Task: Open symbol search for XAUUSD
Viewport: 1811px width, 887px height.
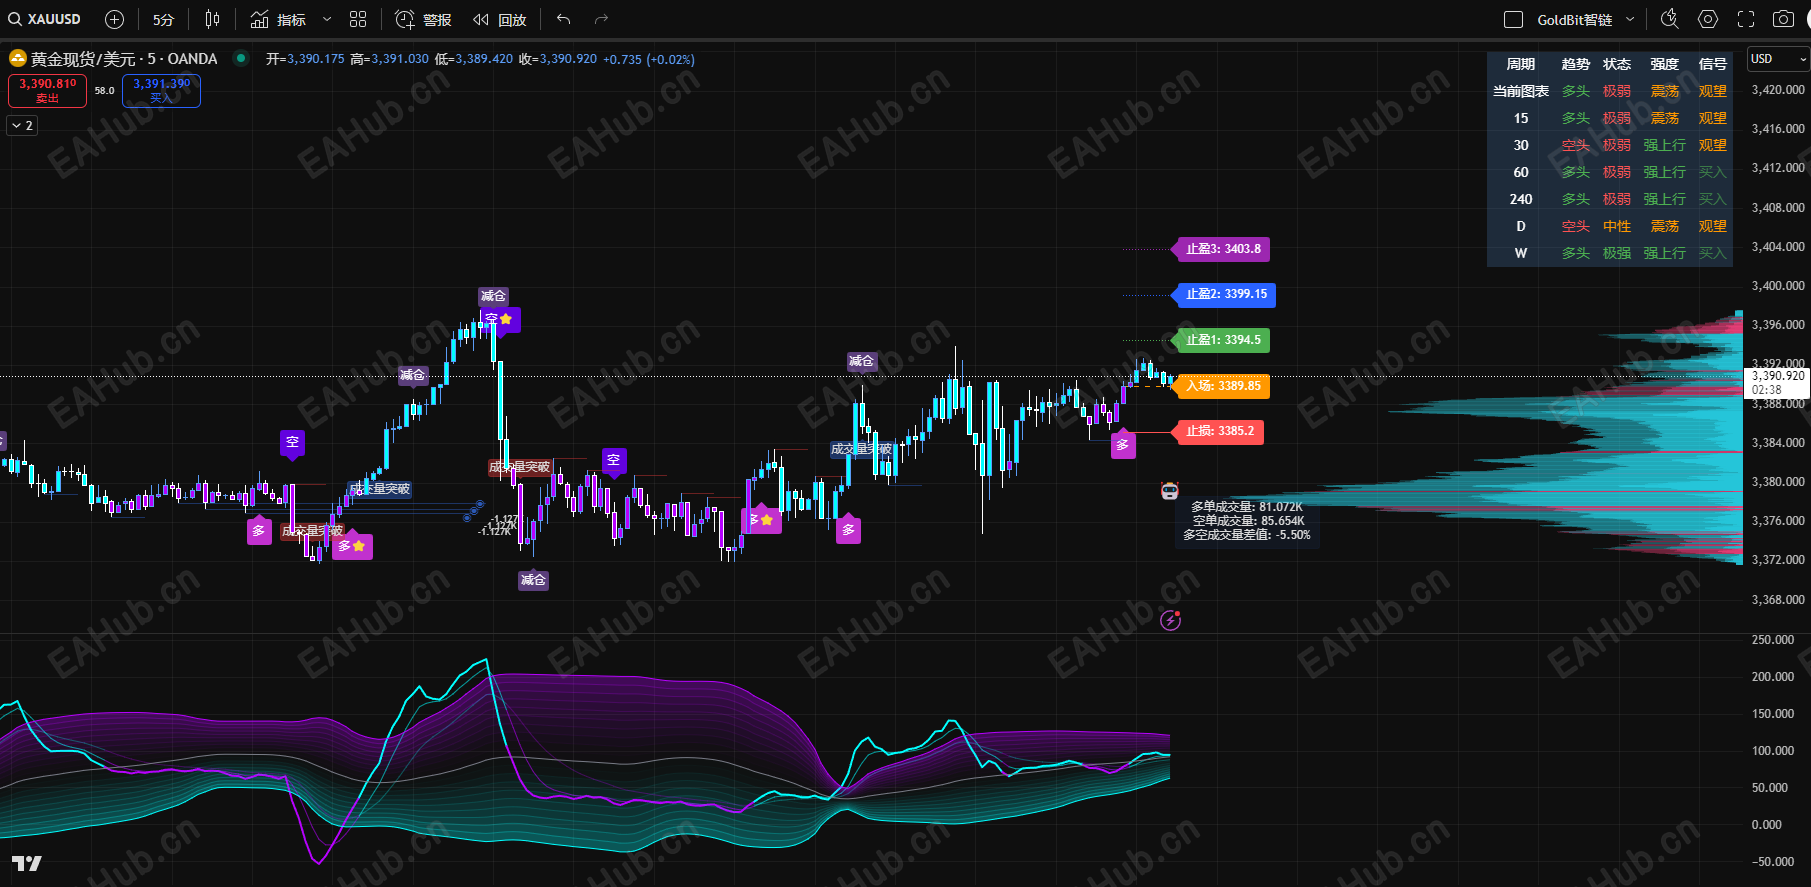Action: (45, 19)
